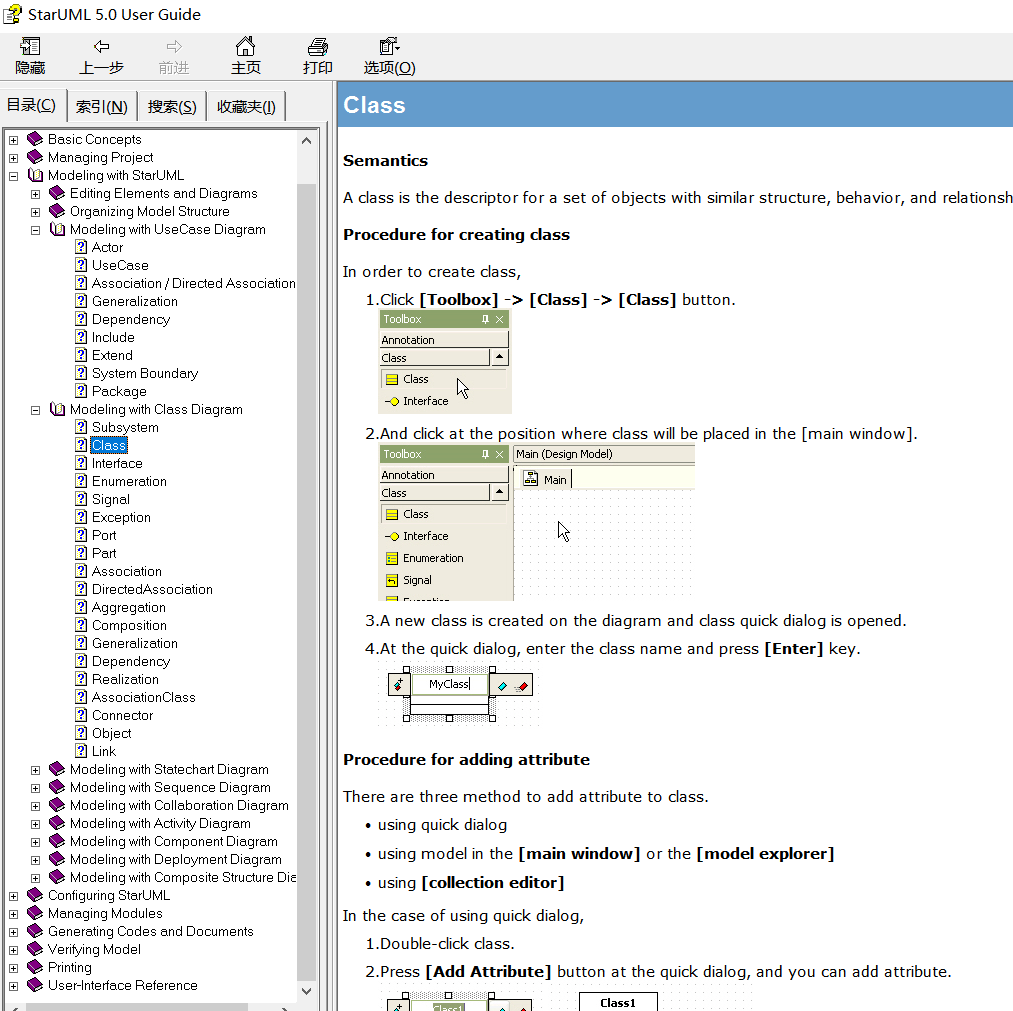Select Modeling with Component Diagram book icon
The image size is (1013, 1011).
57,841
